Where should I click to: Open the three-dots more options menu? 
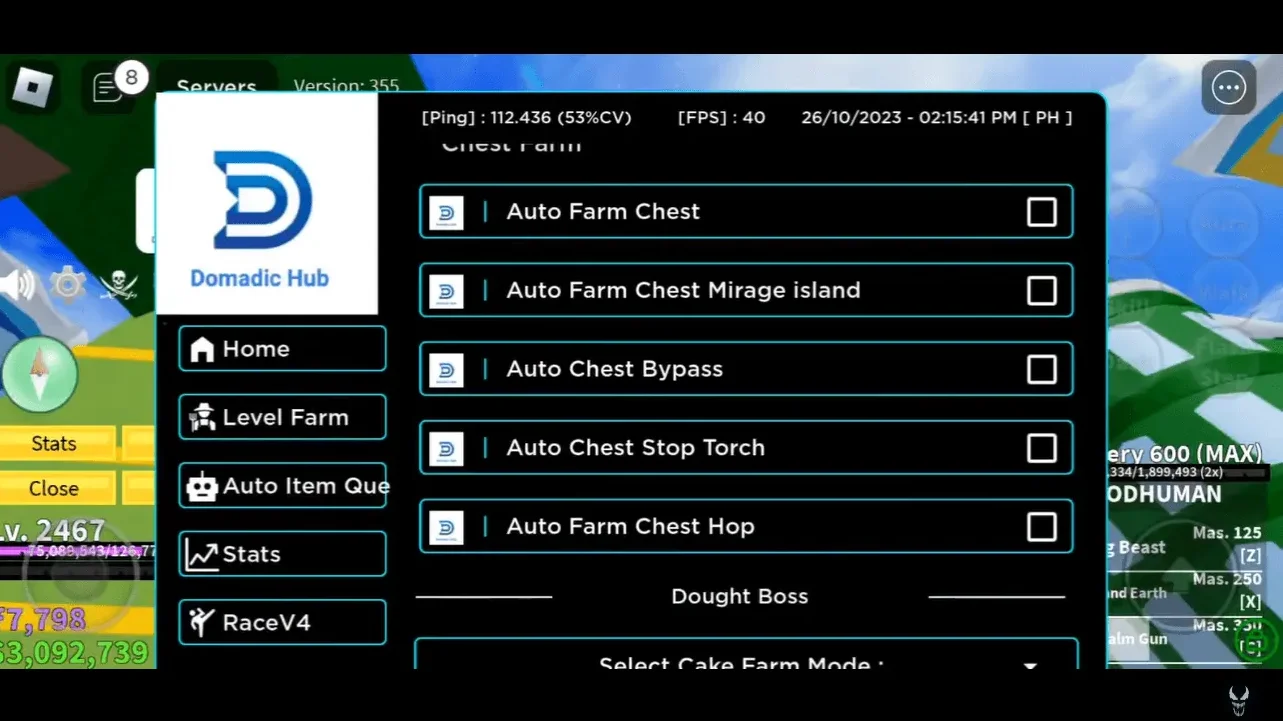[x=1228, y=88]
